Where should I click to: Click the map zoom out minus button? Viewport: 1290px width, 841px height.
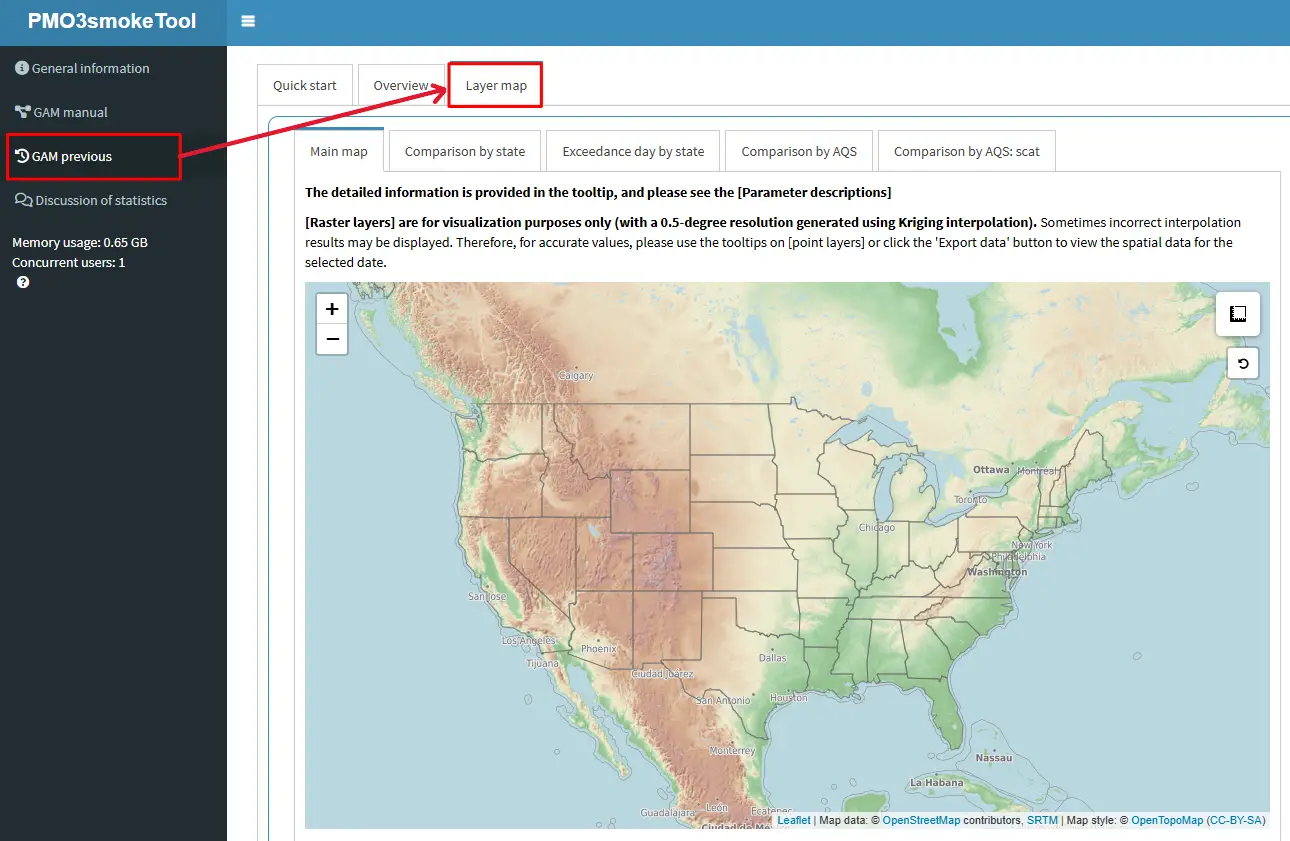pos(332,339)
